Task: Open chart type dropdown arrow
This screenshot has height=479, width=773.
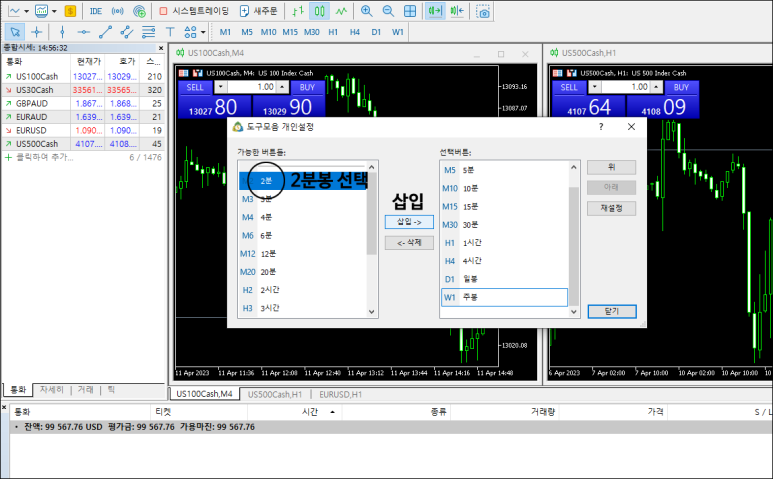Action: (x=27, y=11)
